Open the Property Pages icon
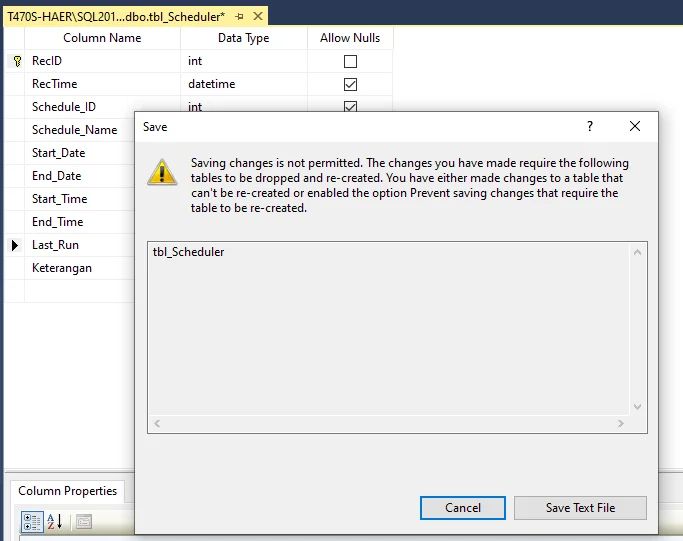The image size is (683, 541). click(84, 521)
